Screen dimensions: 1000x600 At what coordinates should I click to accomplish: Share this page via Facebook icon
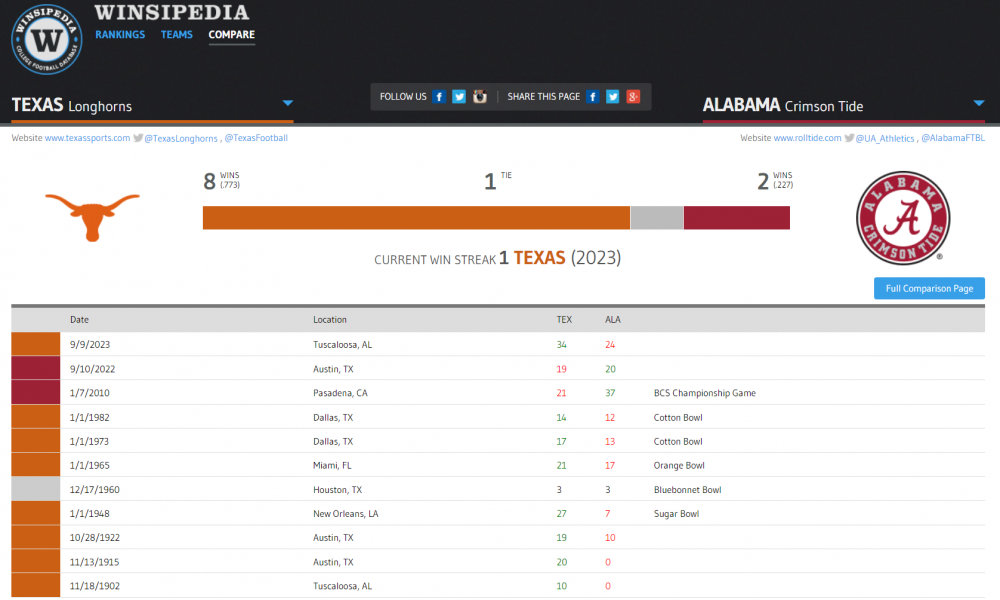593,97
